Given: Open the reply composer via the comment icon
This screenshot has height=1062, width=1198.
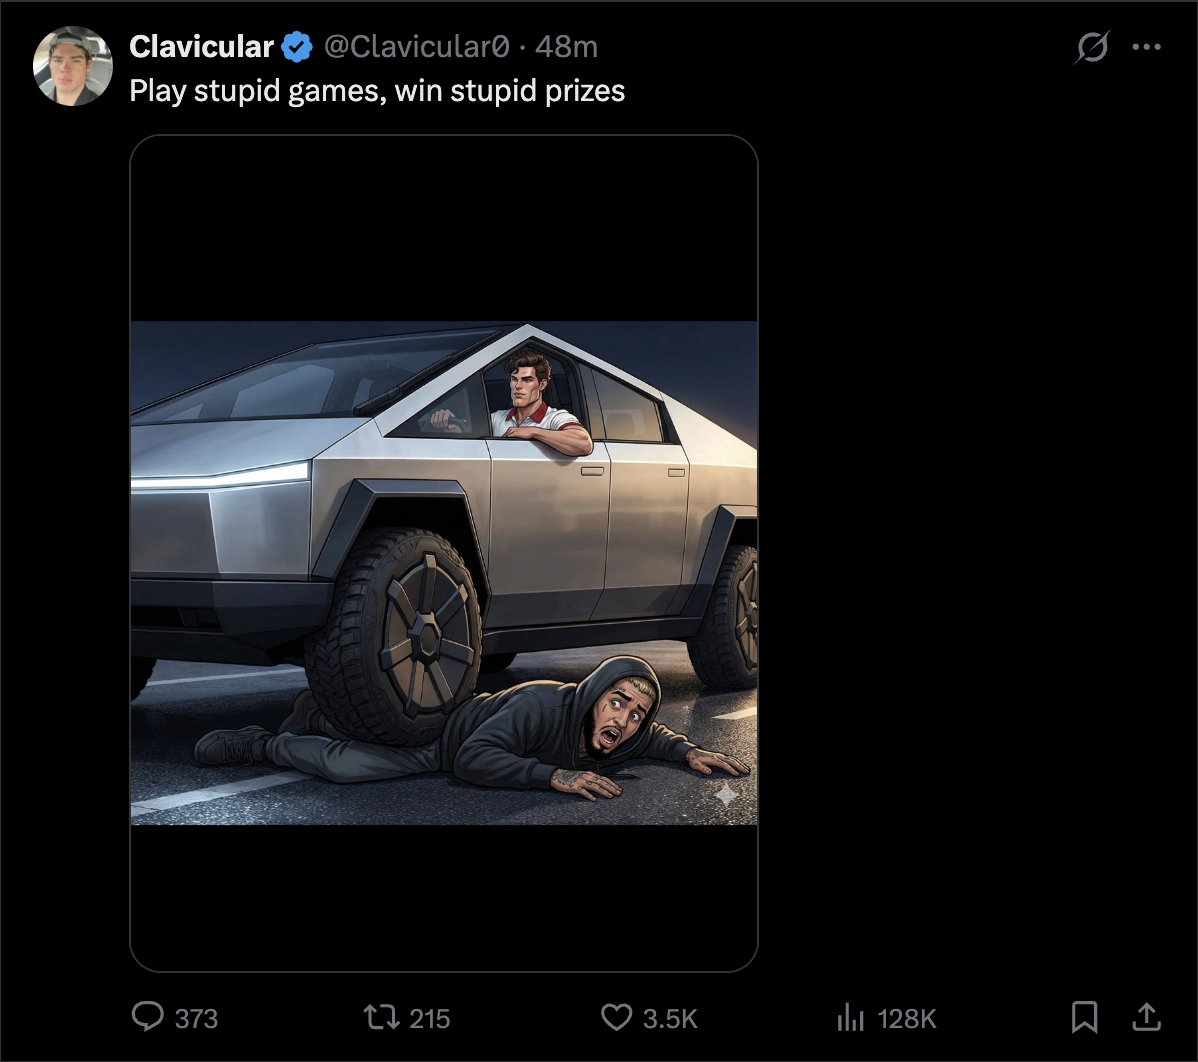Looking at the screenshot, I should (148, 1017).
